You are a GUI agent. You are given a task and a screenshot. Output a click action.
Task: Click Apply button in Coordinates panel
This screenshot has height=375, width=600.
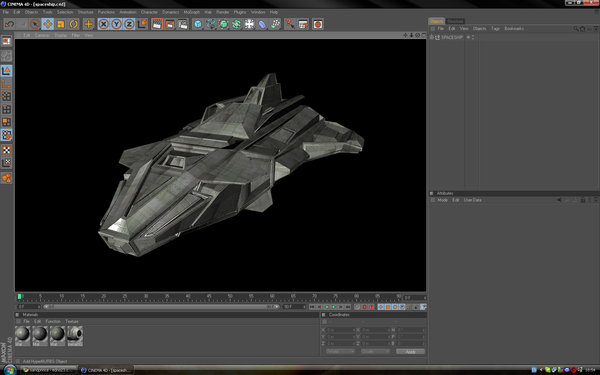[410, 351]
